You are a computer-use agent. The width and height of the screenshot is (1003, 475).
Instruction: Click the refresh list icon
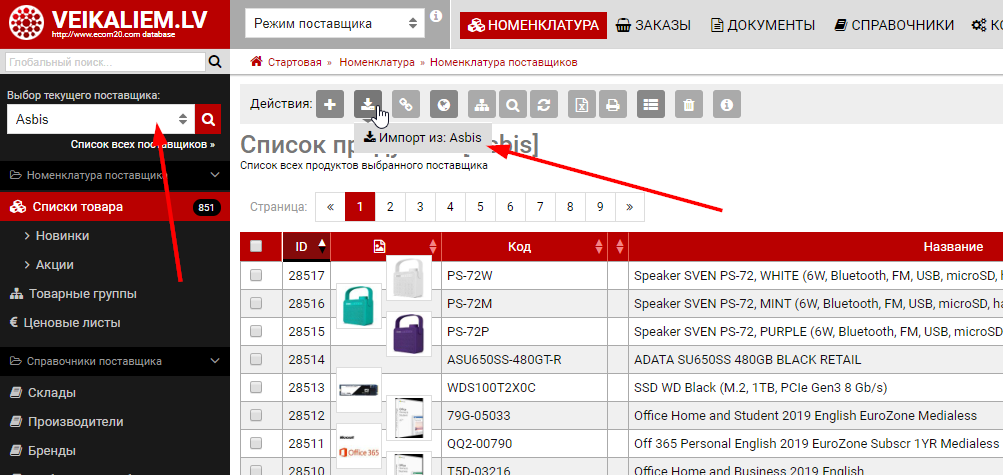(543, 103)
